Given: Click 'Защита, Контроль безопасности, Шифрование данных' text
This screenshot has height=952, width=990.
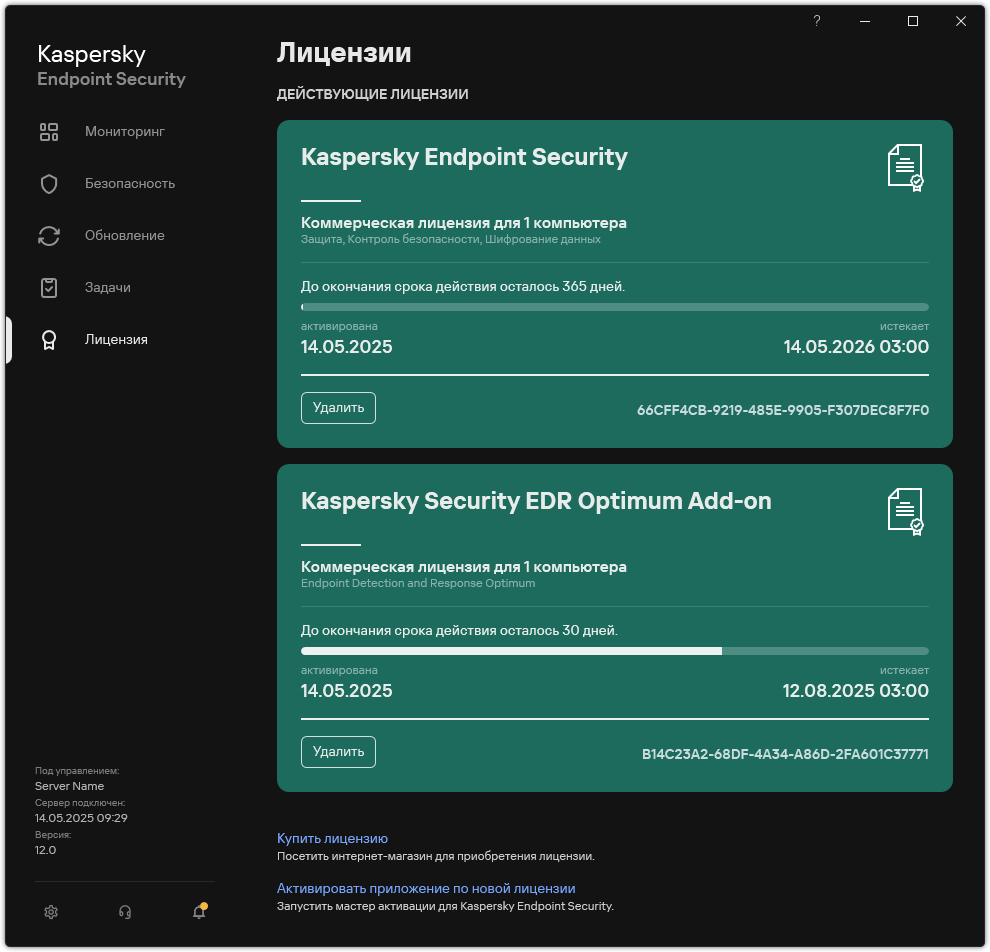Looking at the screenshot, I should tap(451, 239).
